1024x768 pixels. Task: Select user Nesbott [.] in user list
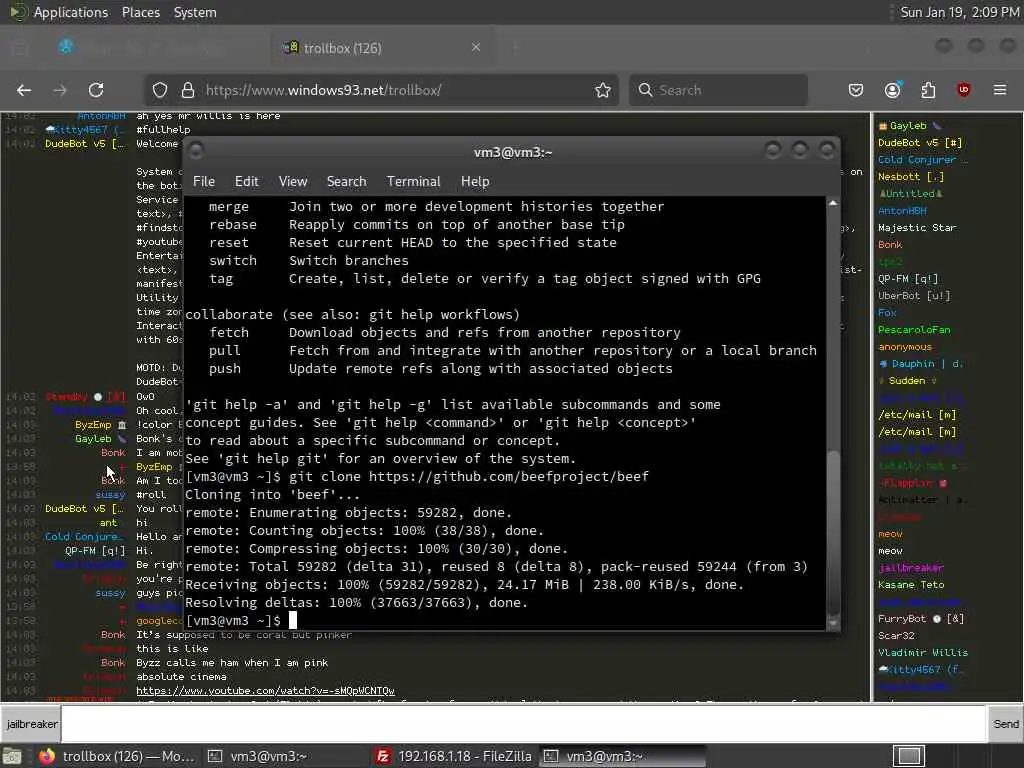pos(910,176)
